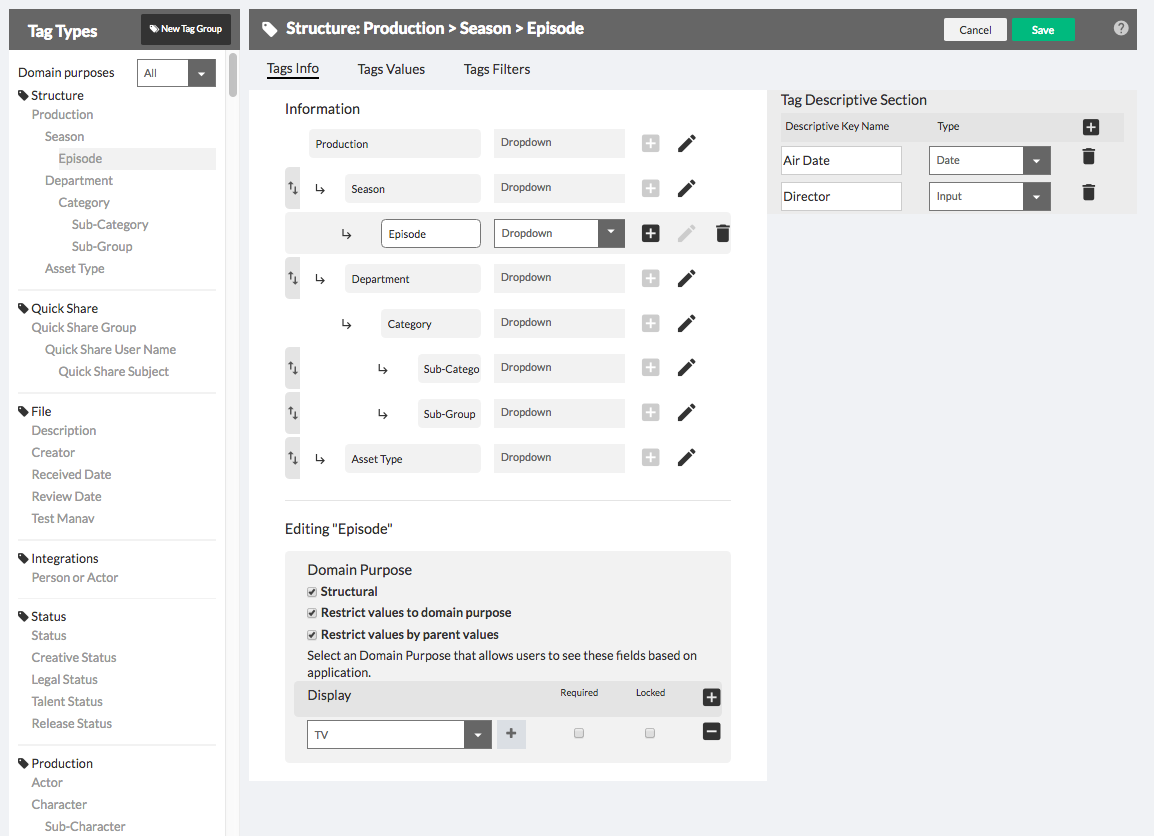The width and height of the screenshot is (1154, 836).
Task: Enable the Required checkbox for TV
Action: click(578, 733)
